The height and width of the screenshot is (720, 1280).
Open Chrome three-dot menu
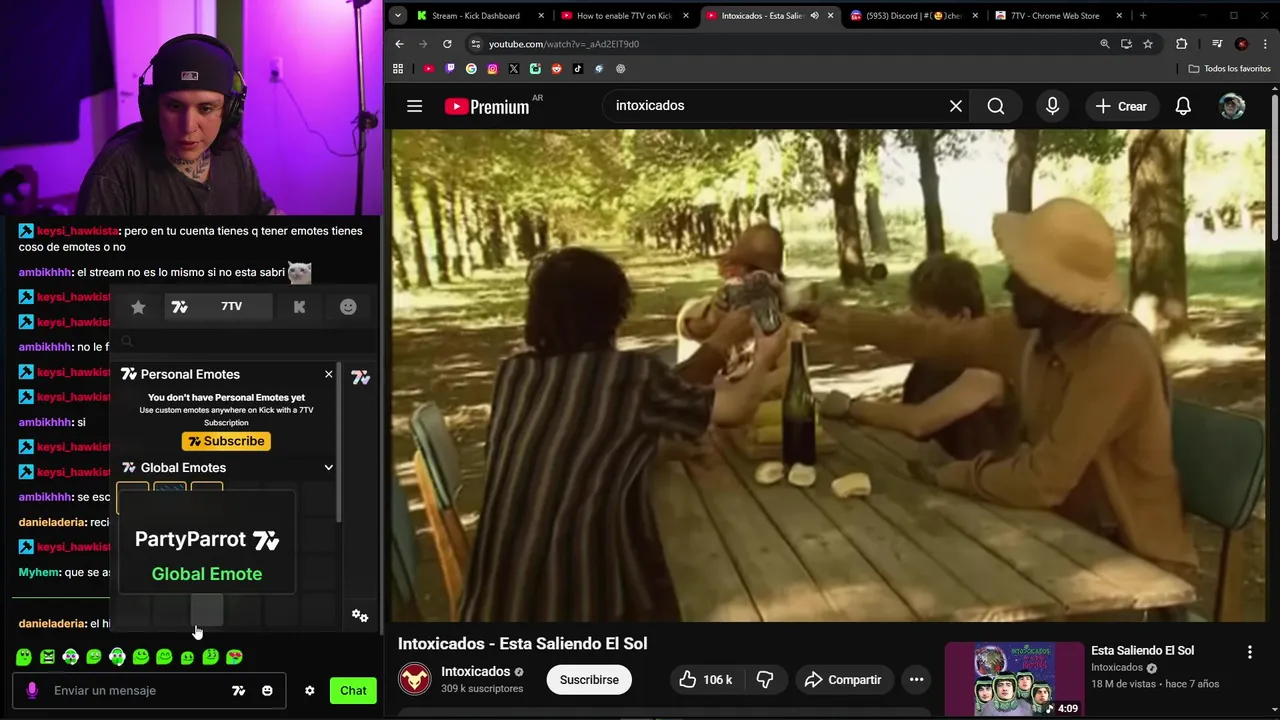pos(1266,44)
